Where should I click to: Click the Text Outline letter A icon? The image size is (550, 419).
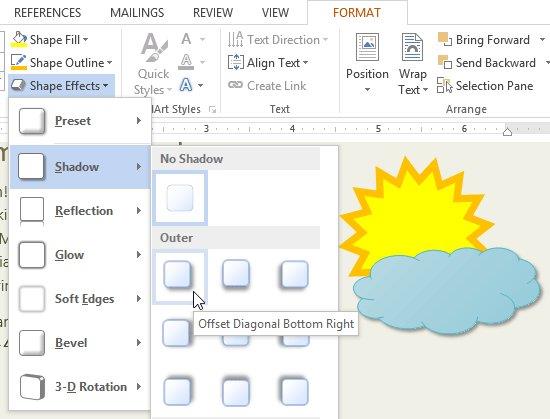[186, 62]
